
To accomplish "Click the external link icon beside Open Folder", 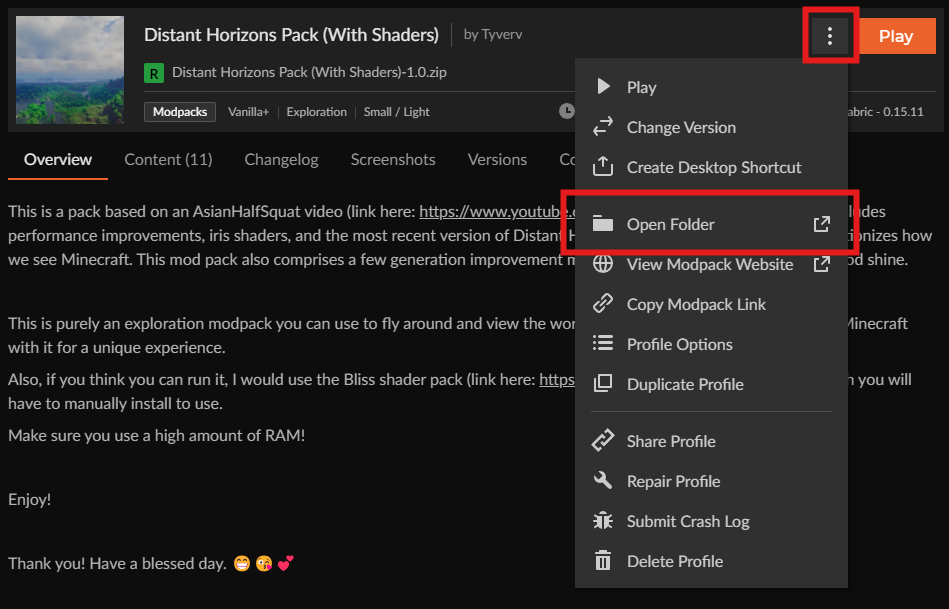I will [x=821, y=224].
